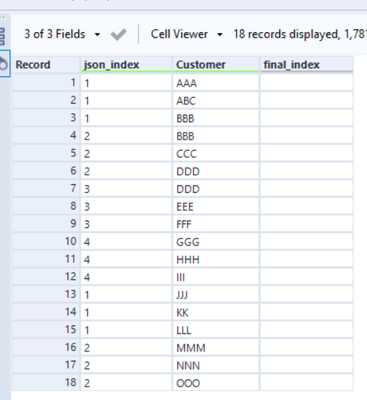Click Customer cell CCC
This screenshot has height=400, width=367.
coord(216,153)
